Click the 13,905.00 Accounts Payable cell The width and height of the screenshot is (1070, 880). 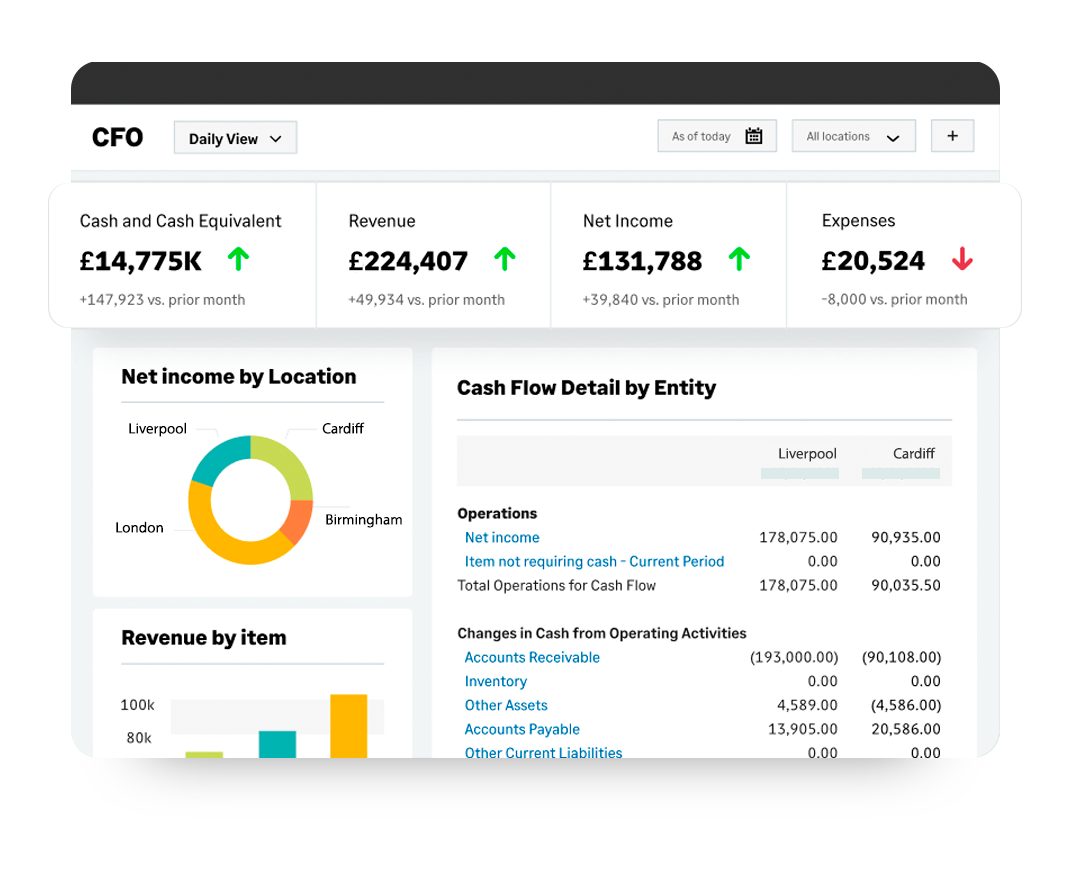point(802,729)
